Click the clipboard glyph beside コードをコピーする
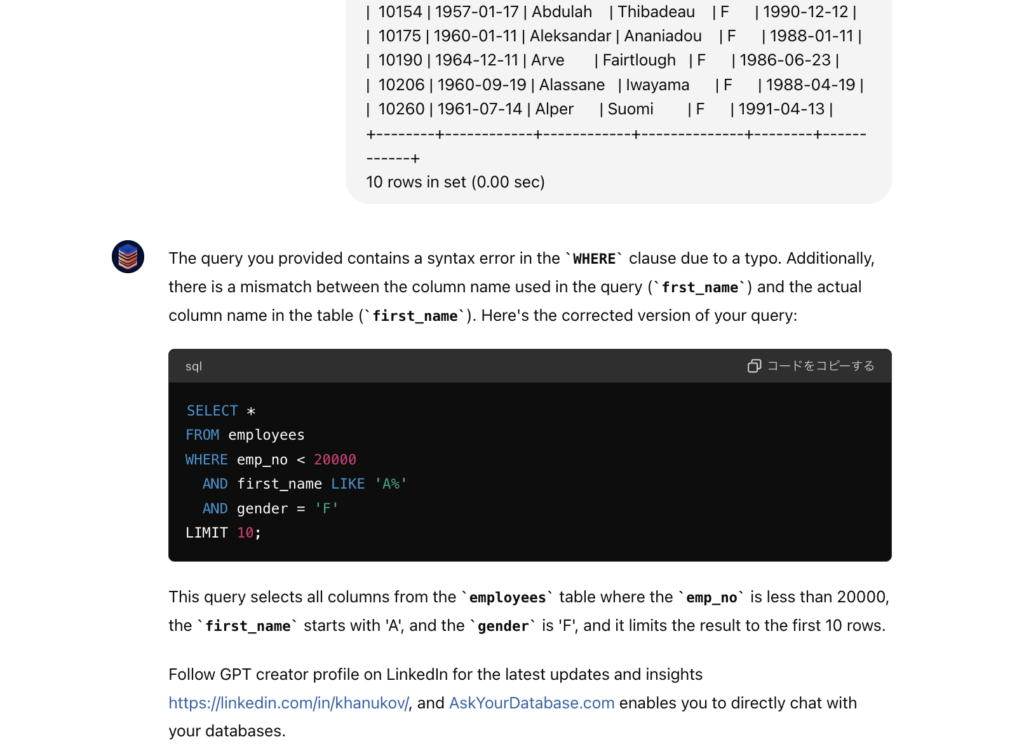The height and width of the screenshot is (751, 1024). click(x=754, y=366)
